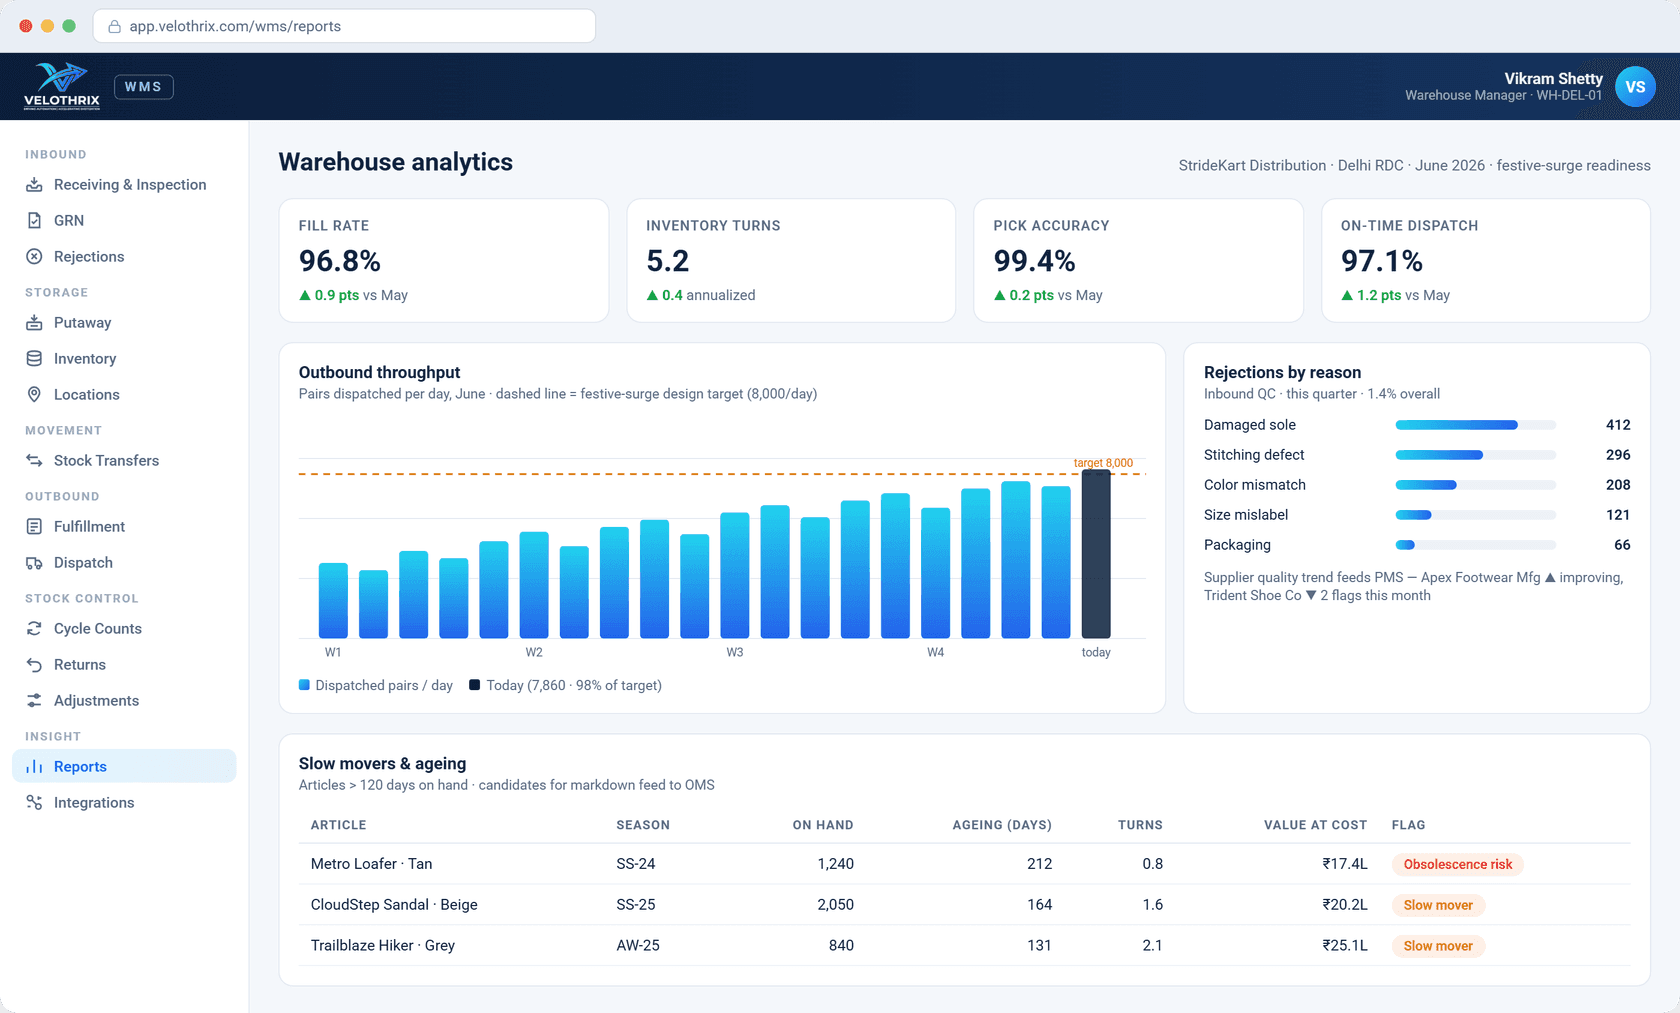Open Fulfillment from sidebar
Viewport: 1680px width, 1013px height.
(x=124, y=527)
